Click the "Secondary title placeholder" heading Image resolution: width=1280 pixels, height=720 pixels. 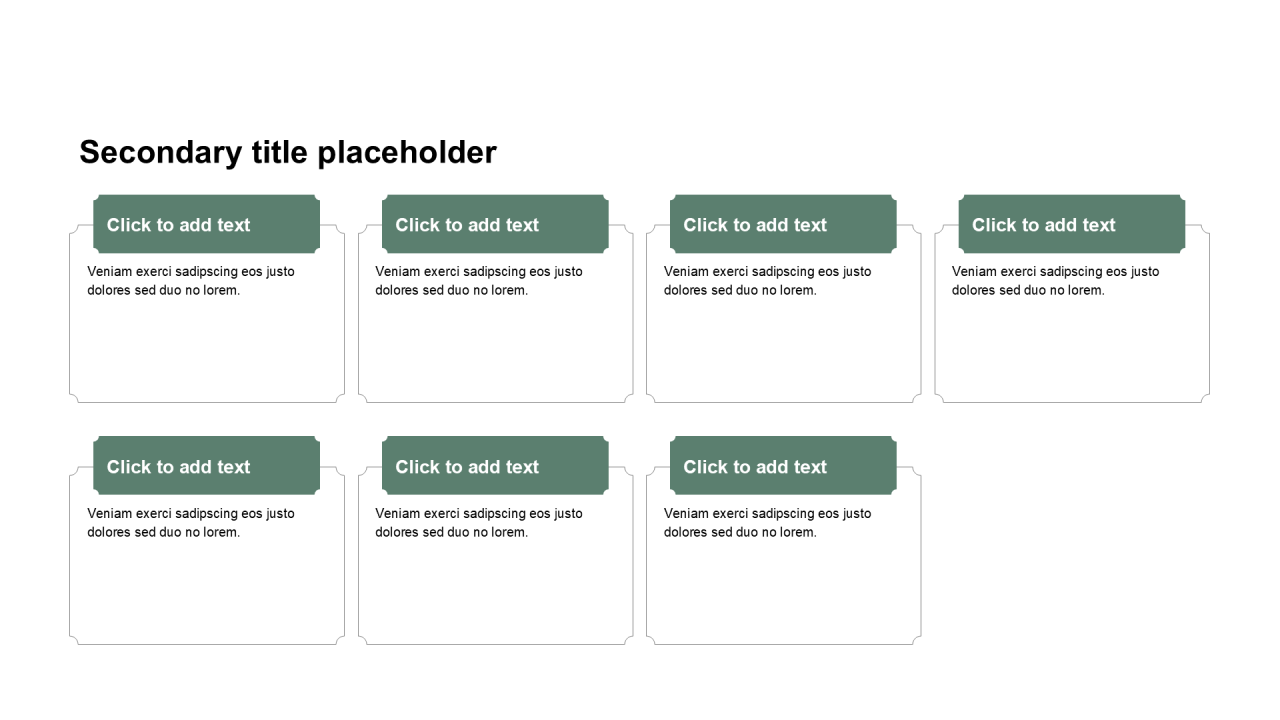click(x=288, y=152)
